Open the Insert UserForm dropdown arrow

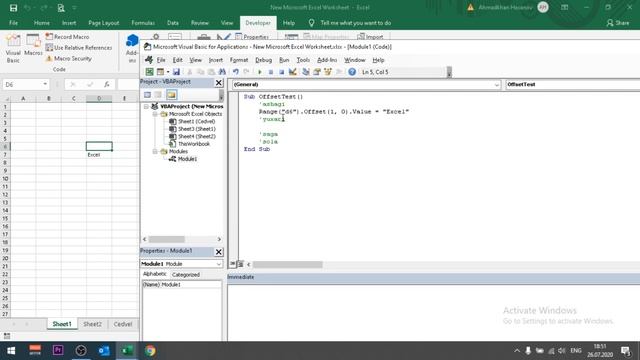[167, 72]
